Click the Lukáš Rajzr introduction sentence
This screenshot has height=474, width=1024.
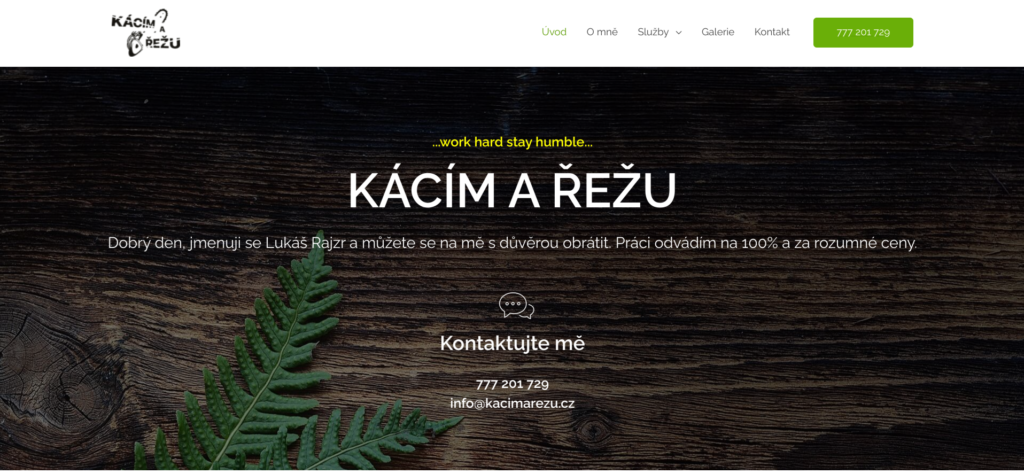(x=512, y=244)
